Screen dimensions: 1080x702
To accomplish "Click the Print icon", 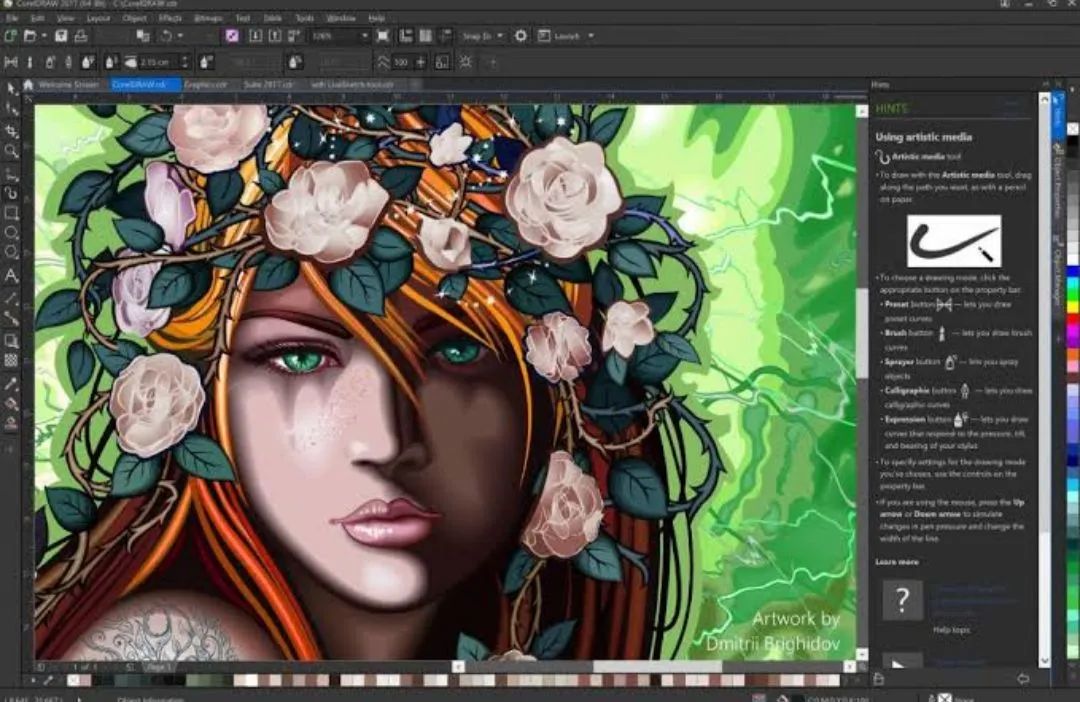I will point(81,36).
